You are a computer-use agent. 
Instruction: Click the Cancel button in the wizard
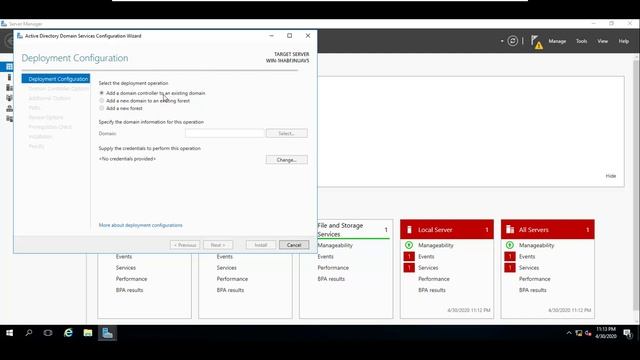(x=294, y=245)
